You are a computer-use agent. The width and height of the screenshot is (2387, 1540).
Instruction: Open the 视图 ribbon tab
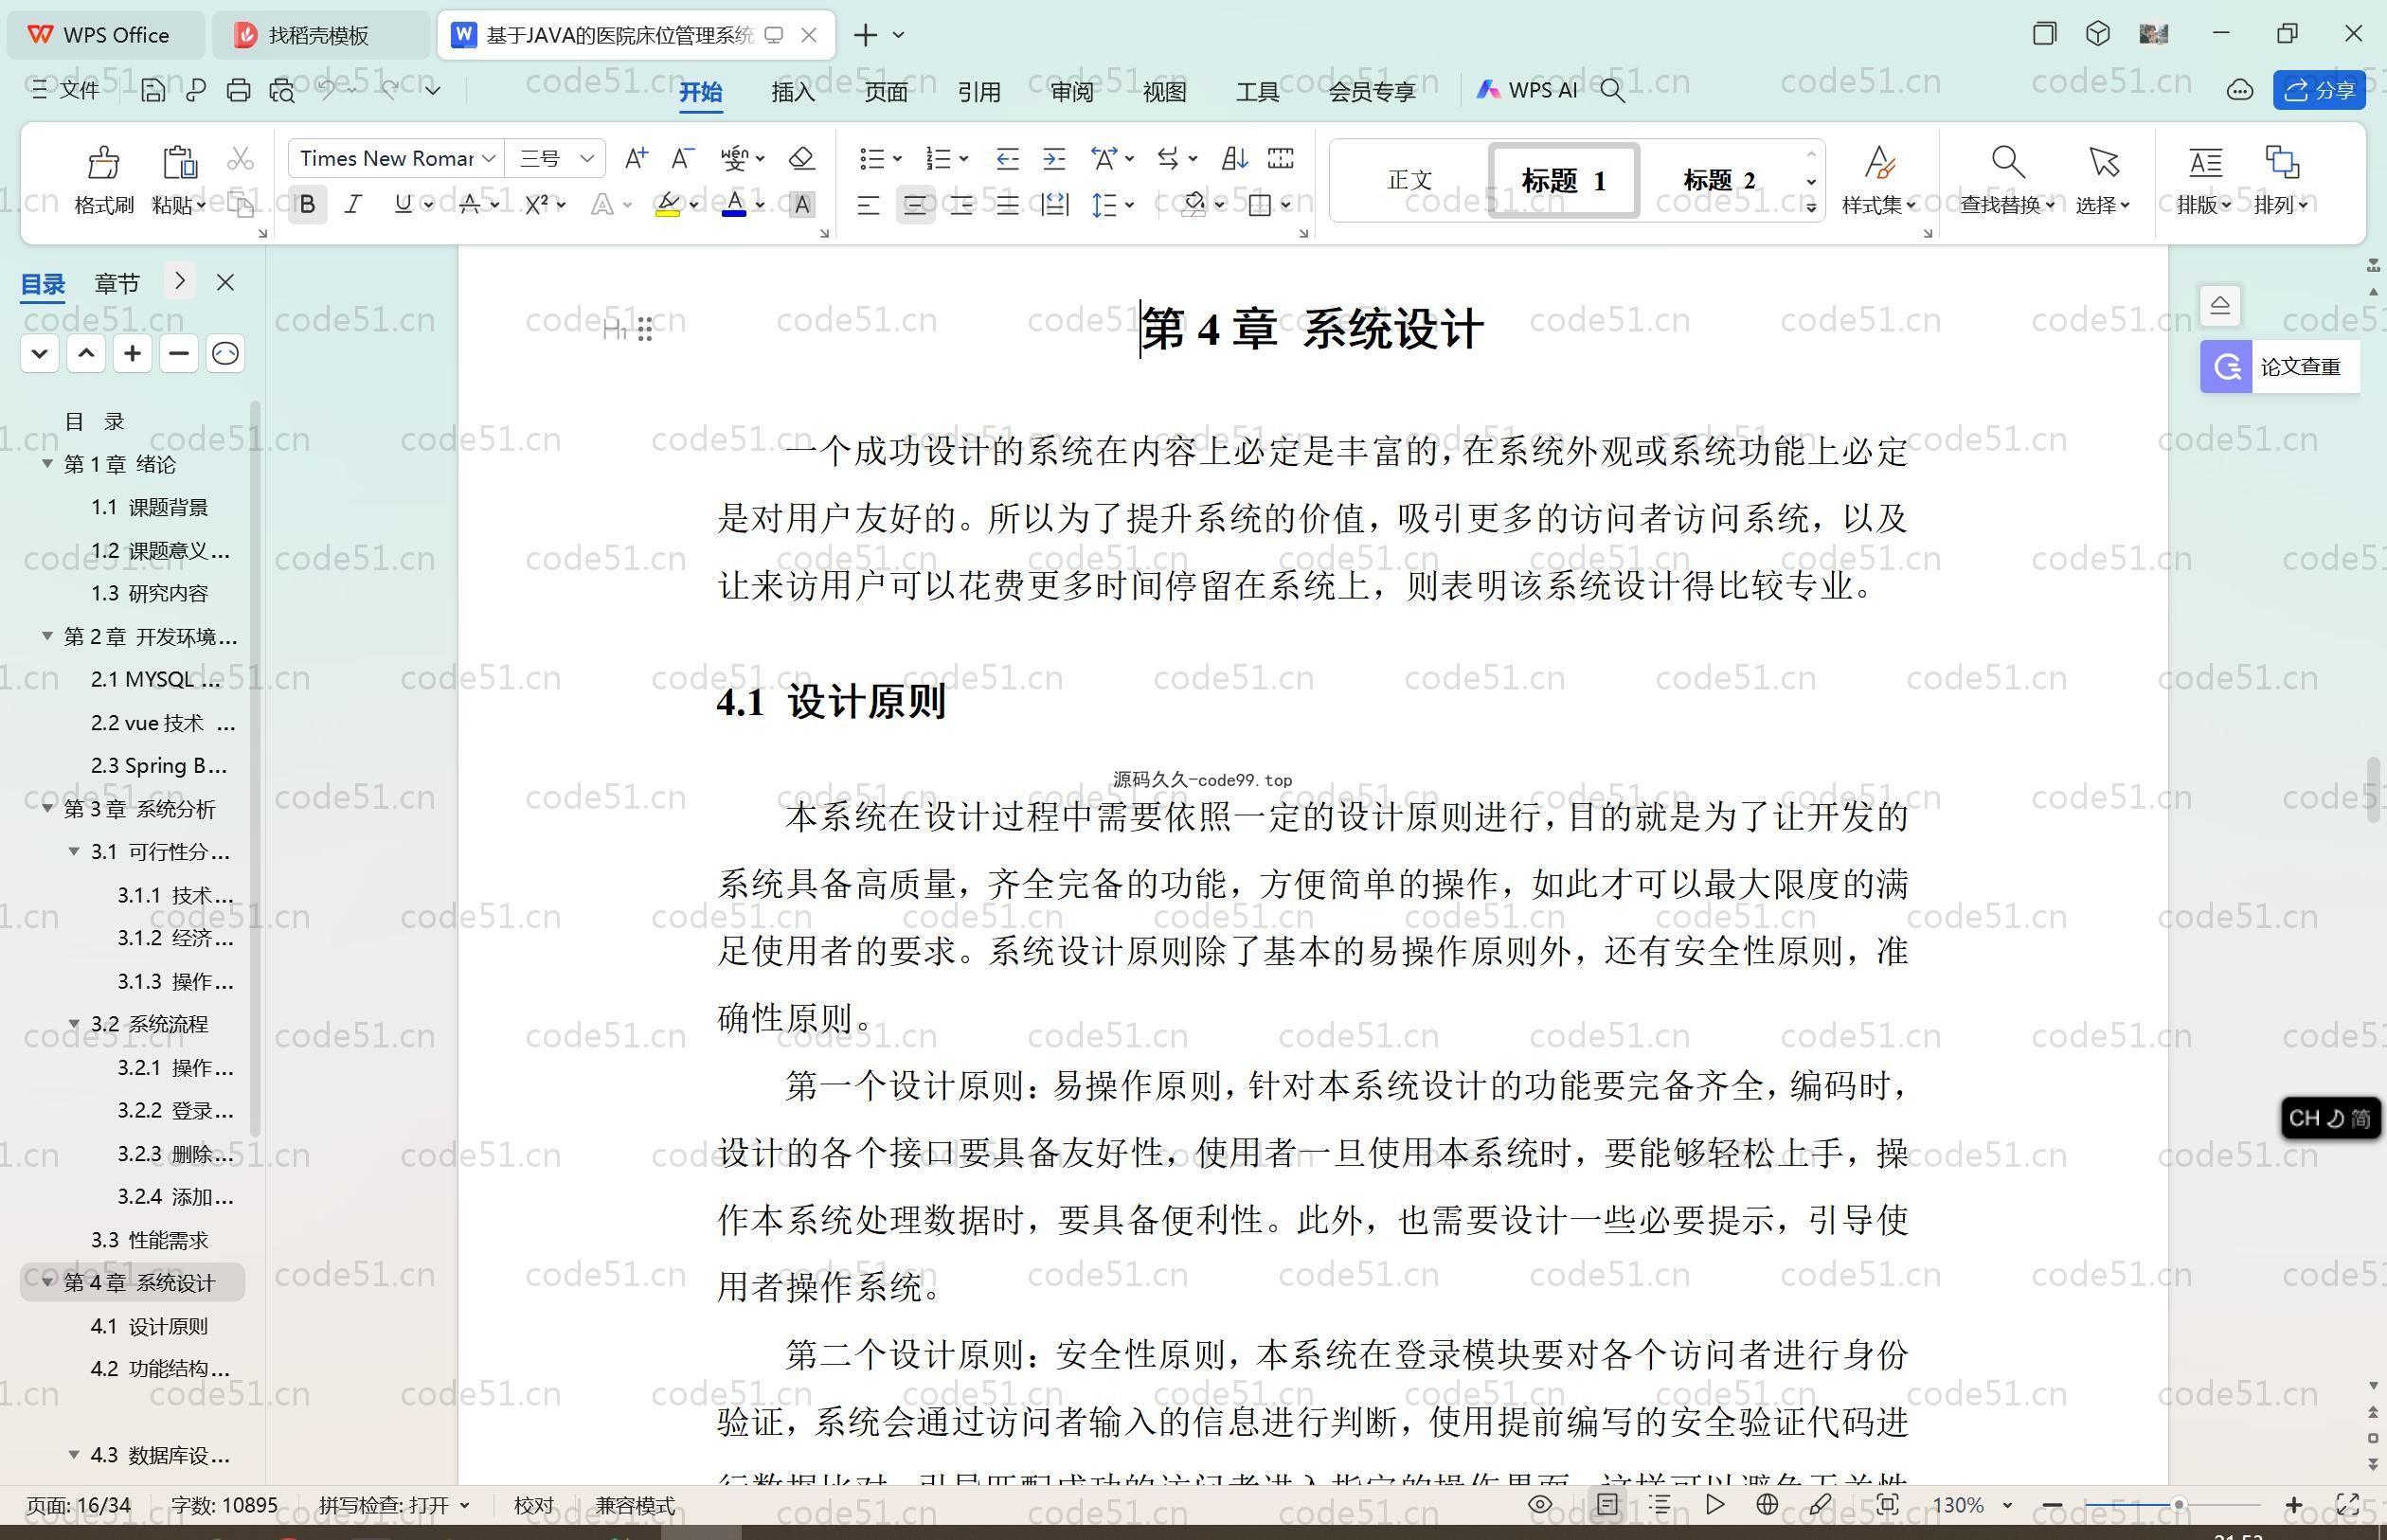(x=1165, y=91)
